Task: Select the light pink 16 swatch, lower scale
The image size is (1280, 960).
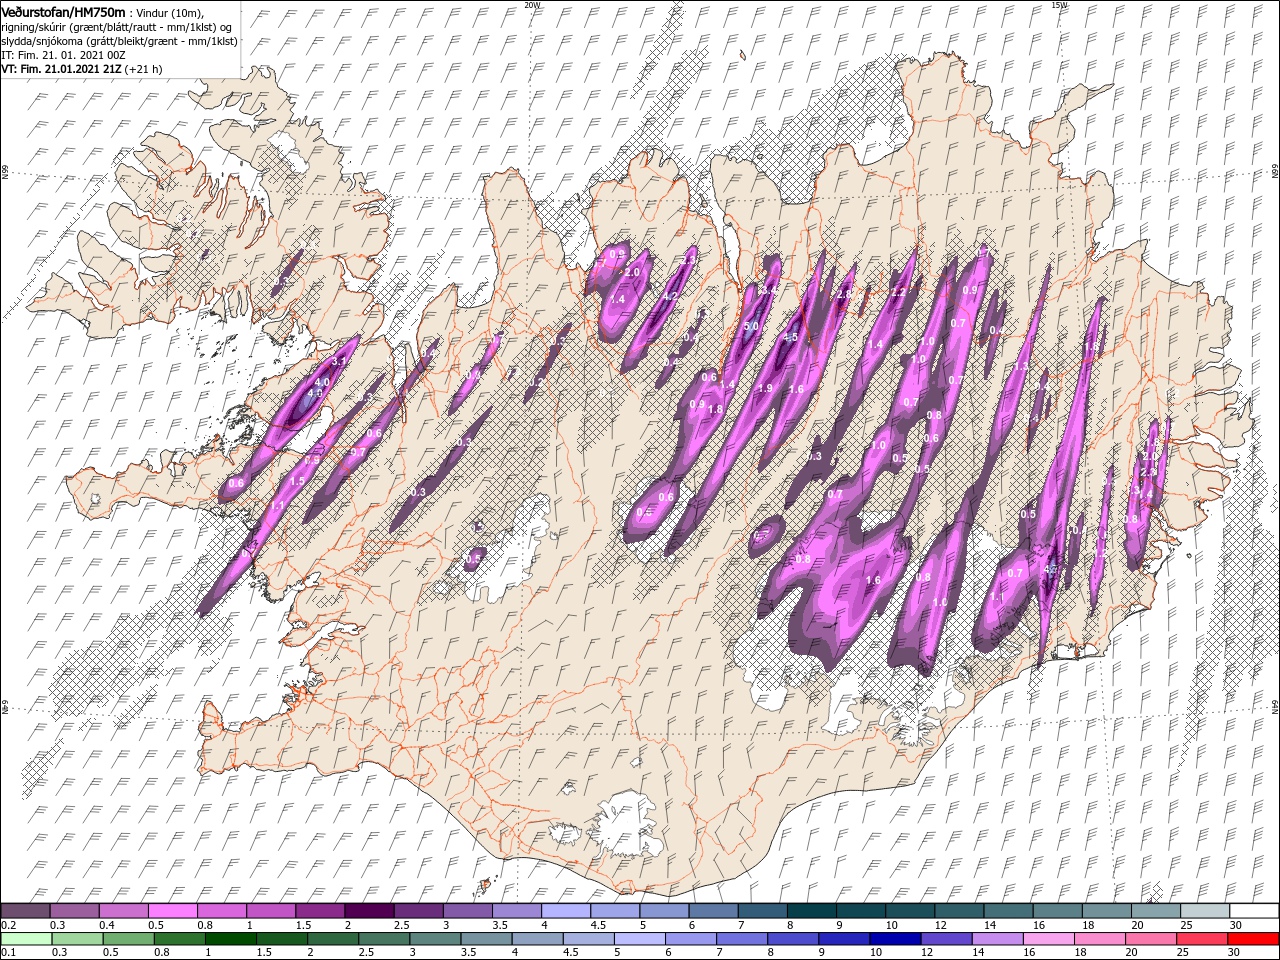Action: [1050, 939]
